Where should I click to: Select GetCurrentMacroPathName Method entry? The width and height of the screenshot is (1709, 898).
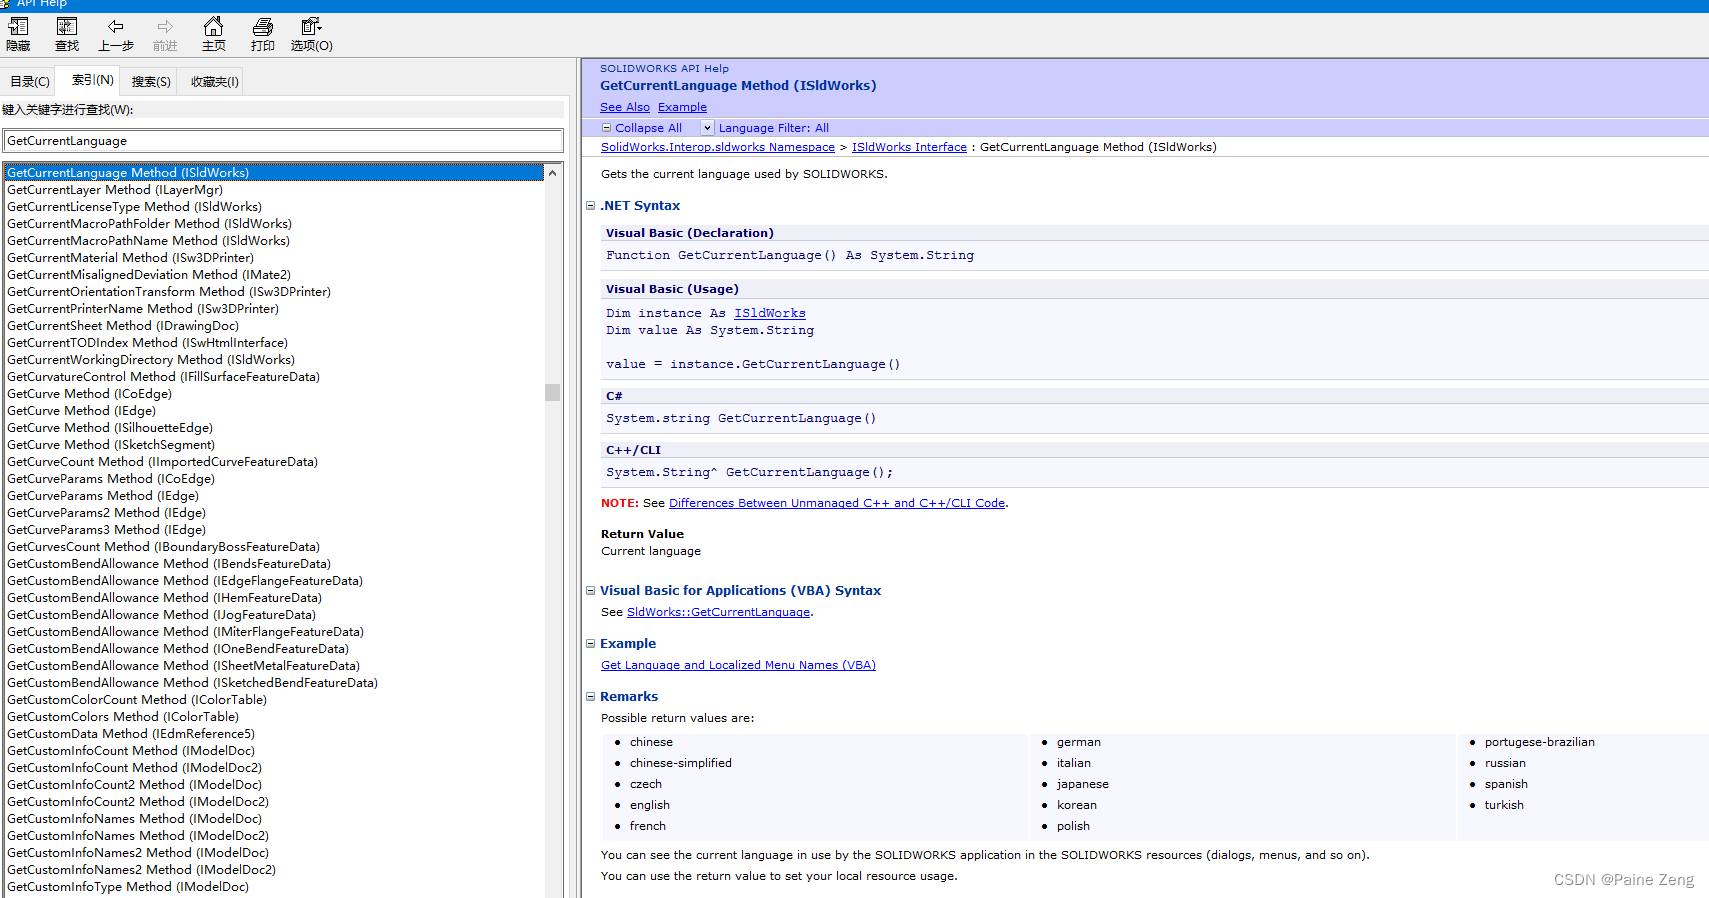(148, 241)
